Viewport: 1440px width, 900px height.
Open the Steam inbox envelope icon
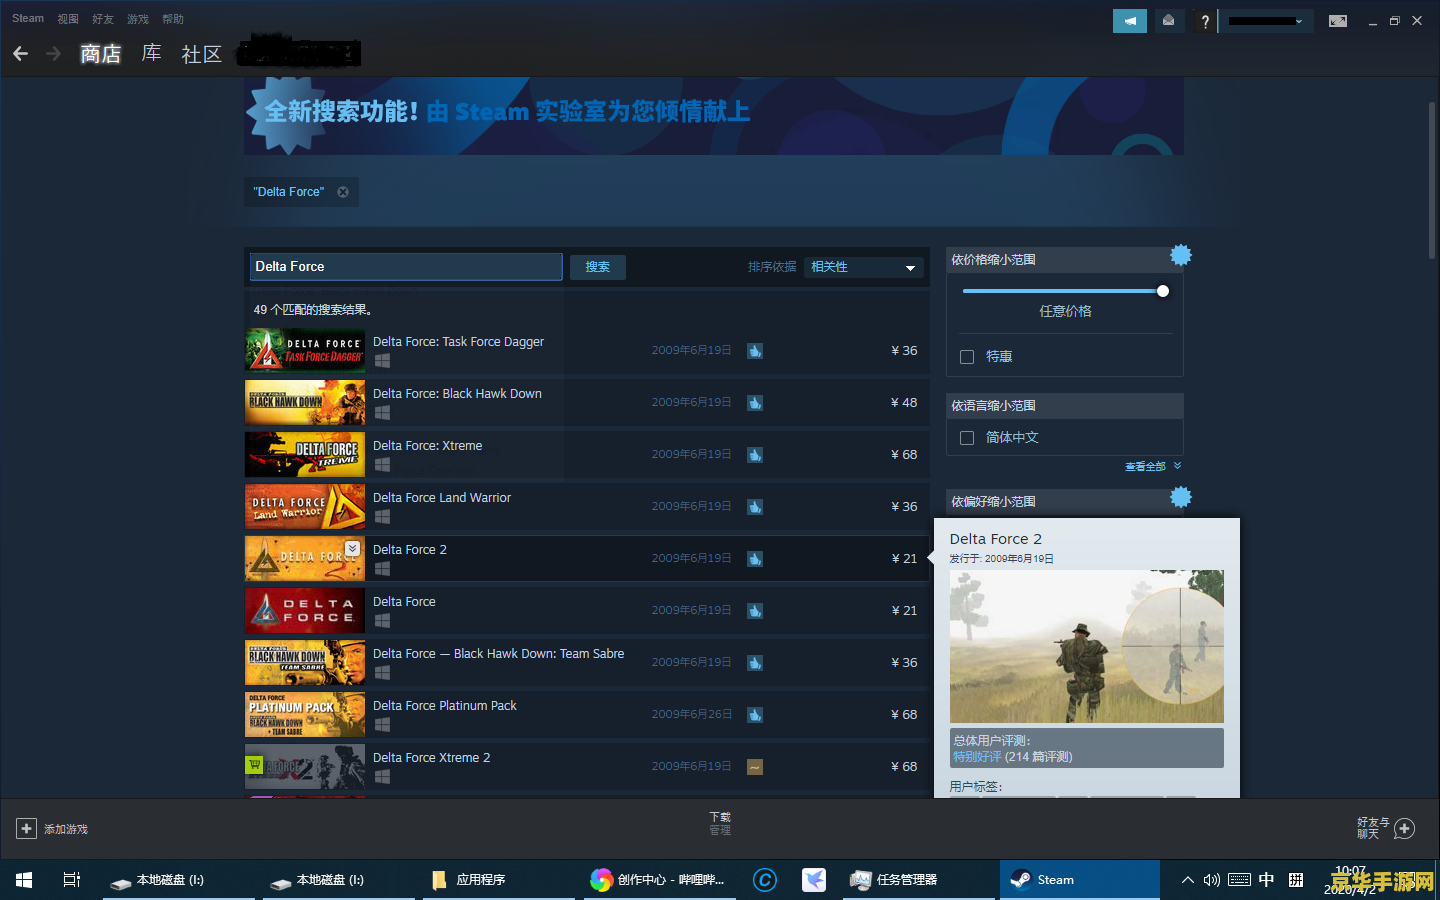[1168, 21]
